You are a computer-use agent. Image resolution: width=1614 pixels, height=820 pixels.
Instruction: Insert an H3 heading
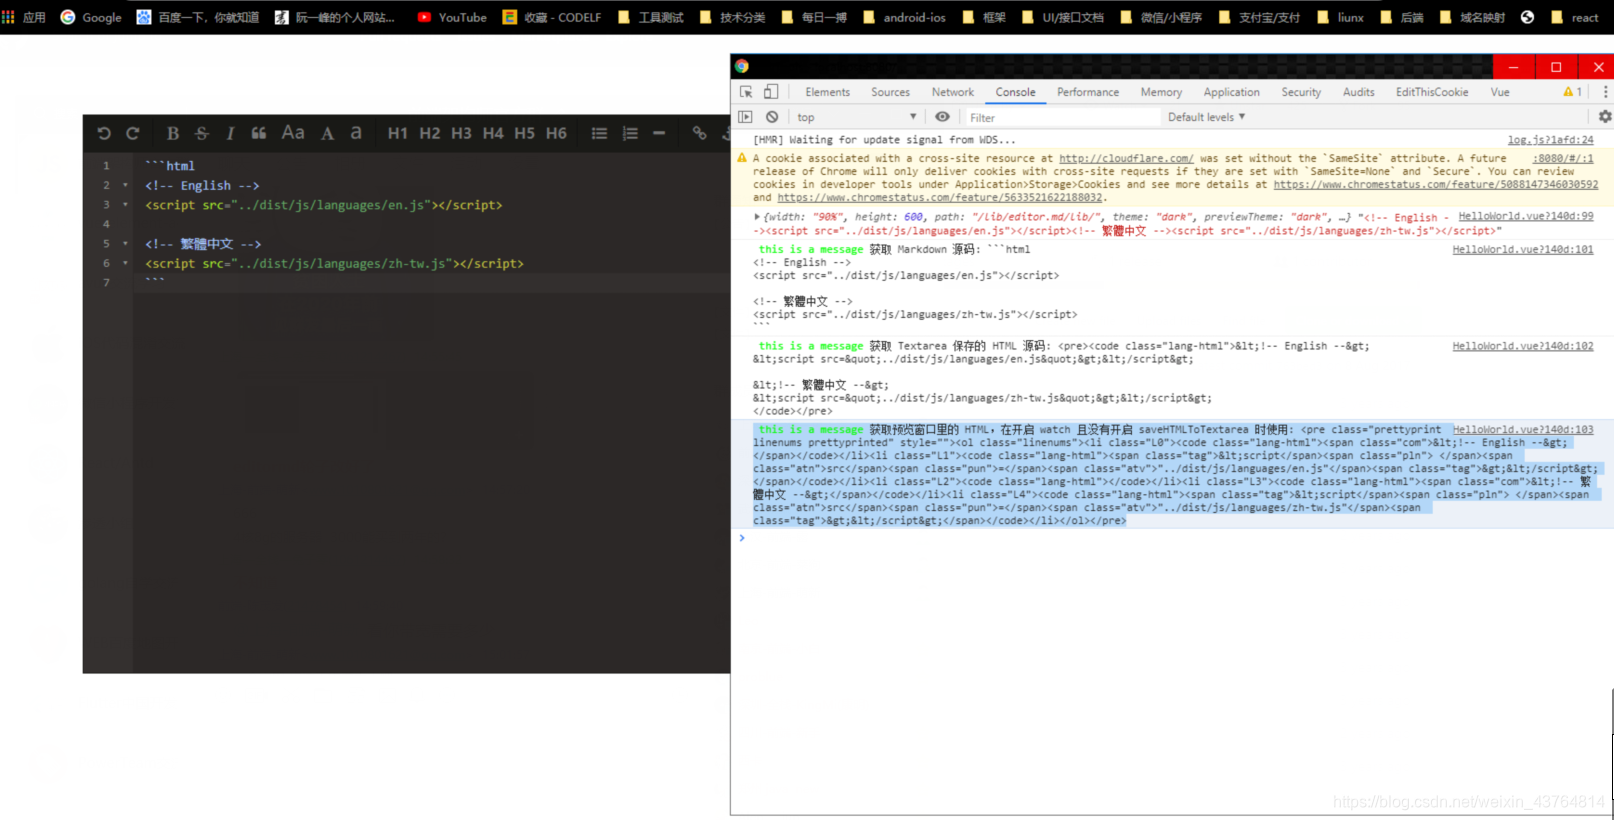pyautogui.click(x=461, y=133)
